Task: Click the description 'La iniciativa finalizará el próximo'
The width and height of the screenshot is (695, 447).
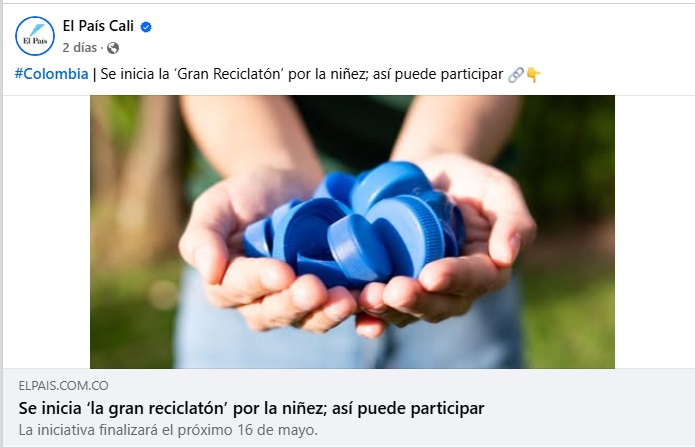Action: [x=125, y=430]
